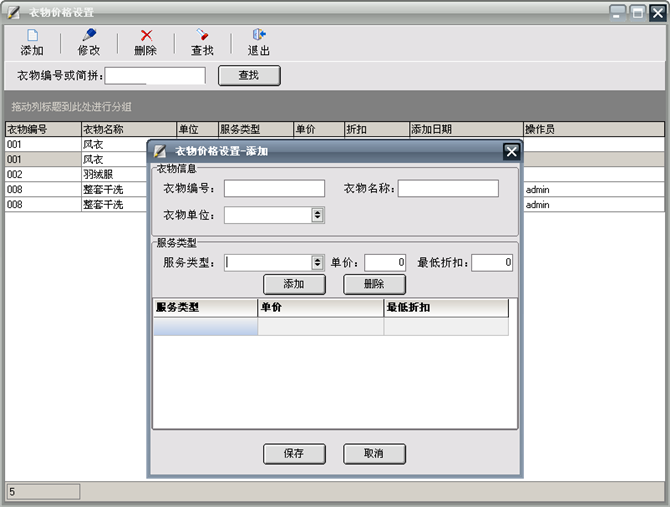Click the 衣物编号 column header

(x=43, y=129)
